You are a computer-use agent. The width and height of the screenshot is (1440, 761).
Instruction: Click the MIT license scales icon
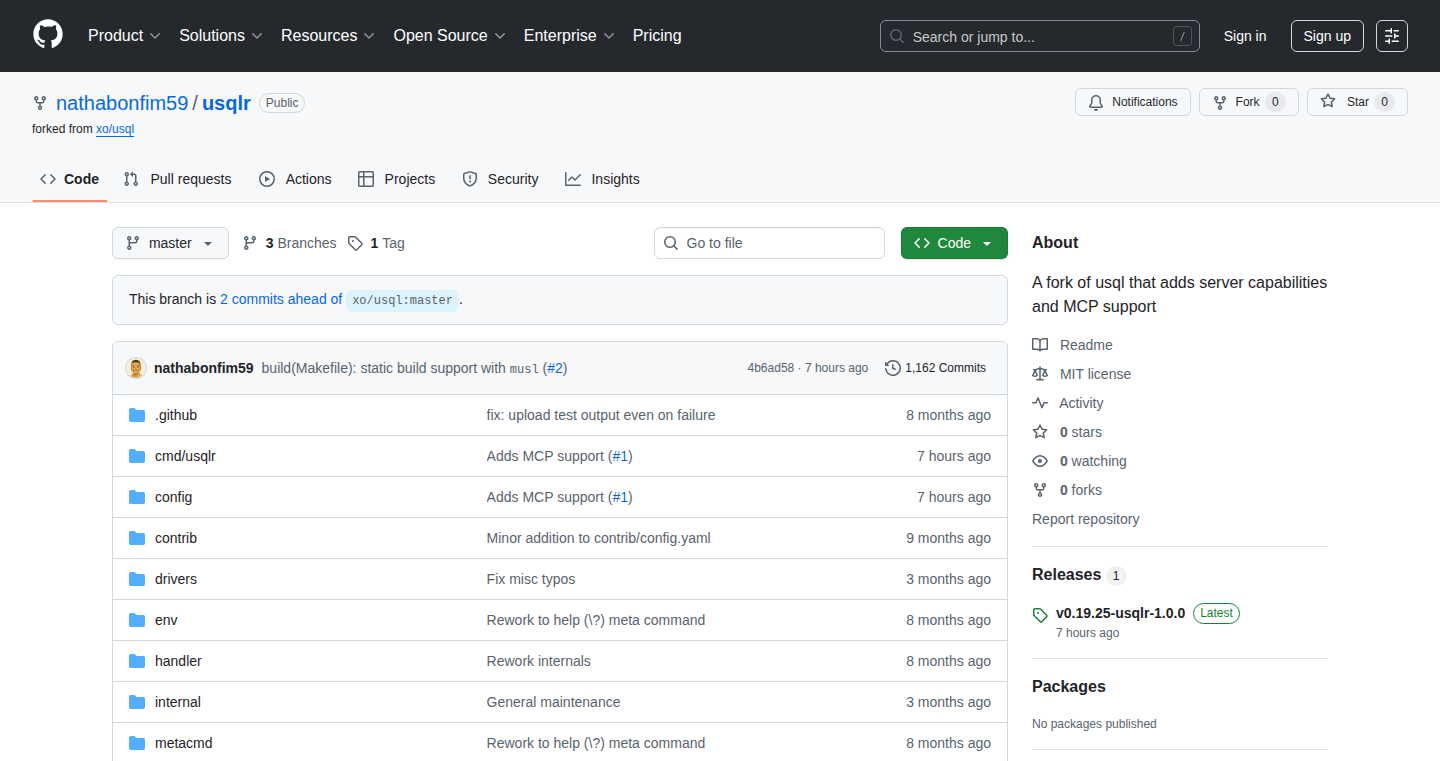point(1040,374)
